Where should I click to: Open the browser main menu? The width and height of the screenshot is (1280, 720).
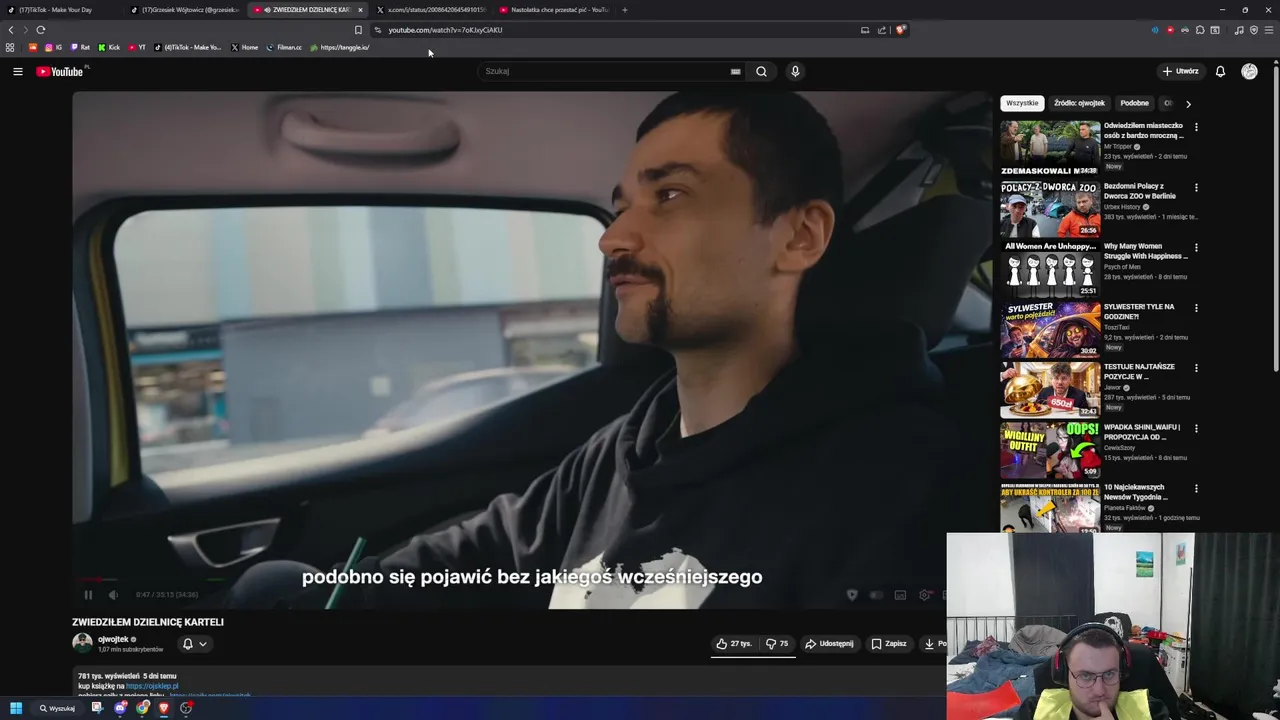click(x=1268, y=30)
